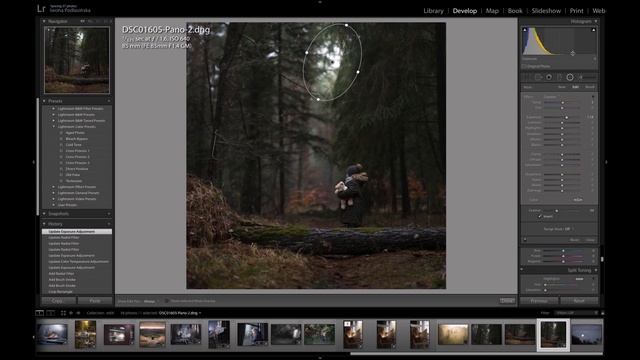Expand Lightroom B&W Filter Presets folder
Viewport: 640px width, 360px height.
tap(53, 109)
